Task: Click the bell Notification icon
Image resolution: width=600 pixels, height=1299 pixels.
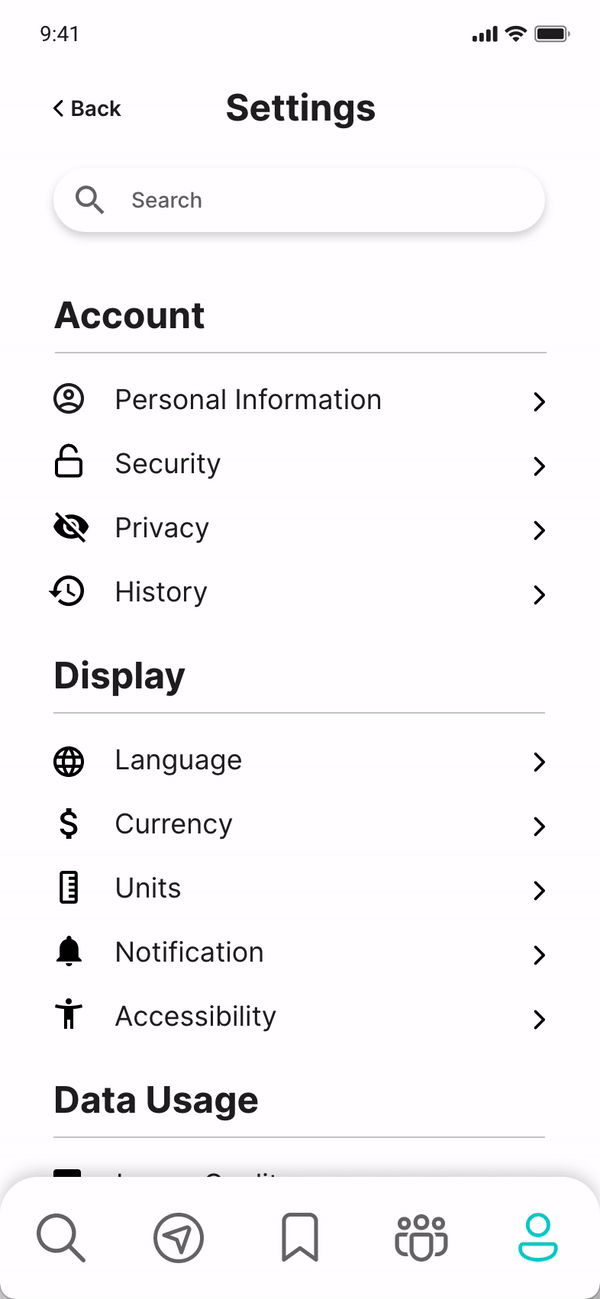Action: [68, 952]
